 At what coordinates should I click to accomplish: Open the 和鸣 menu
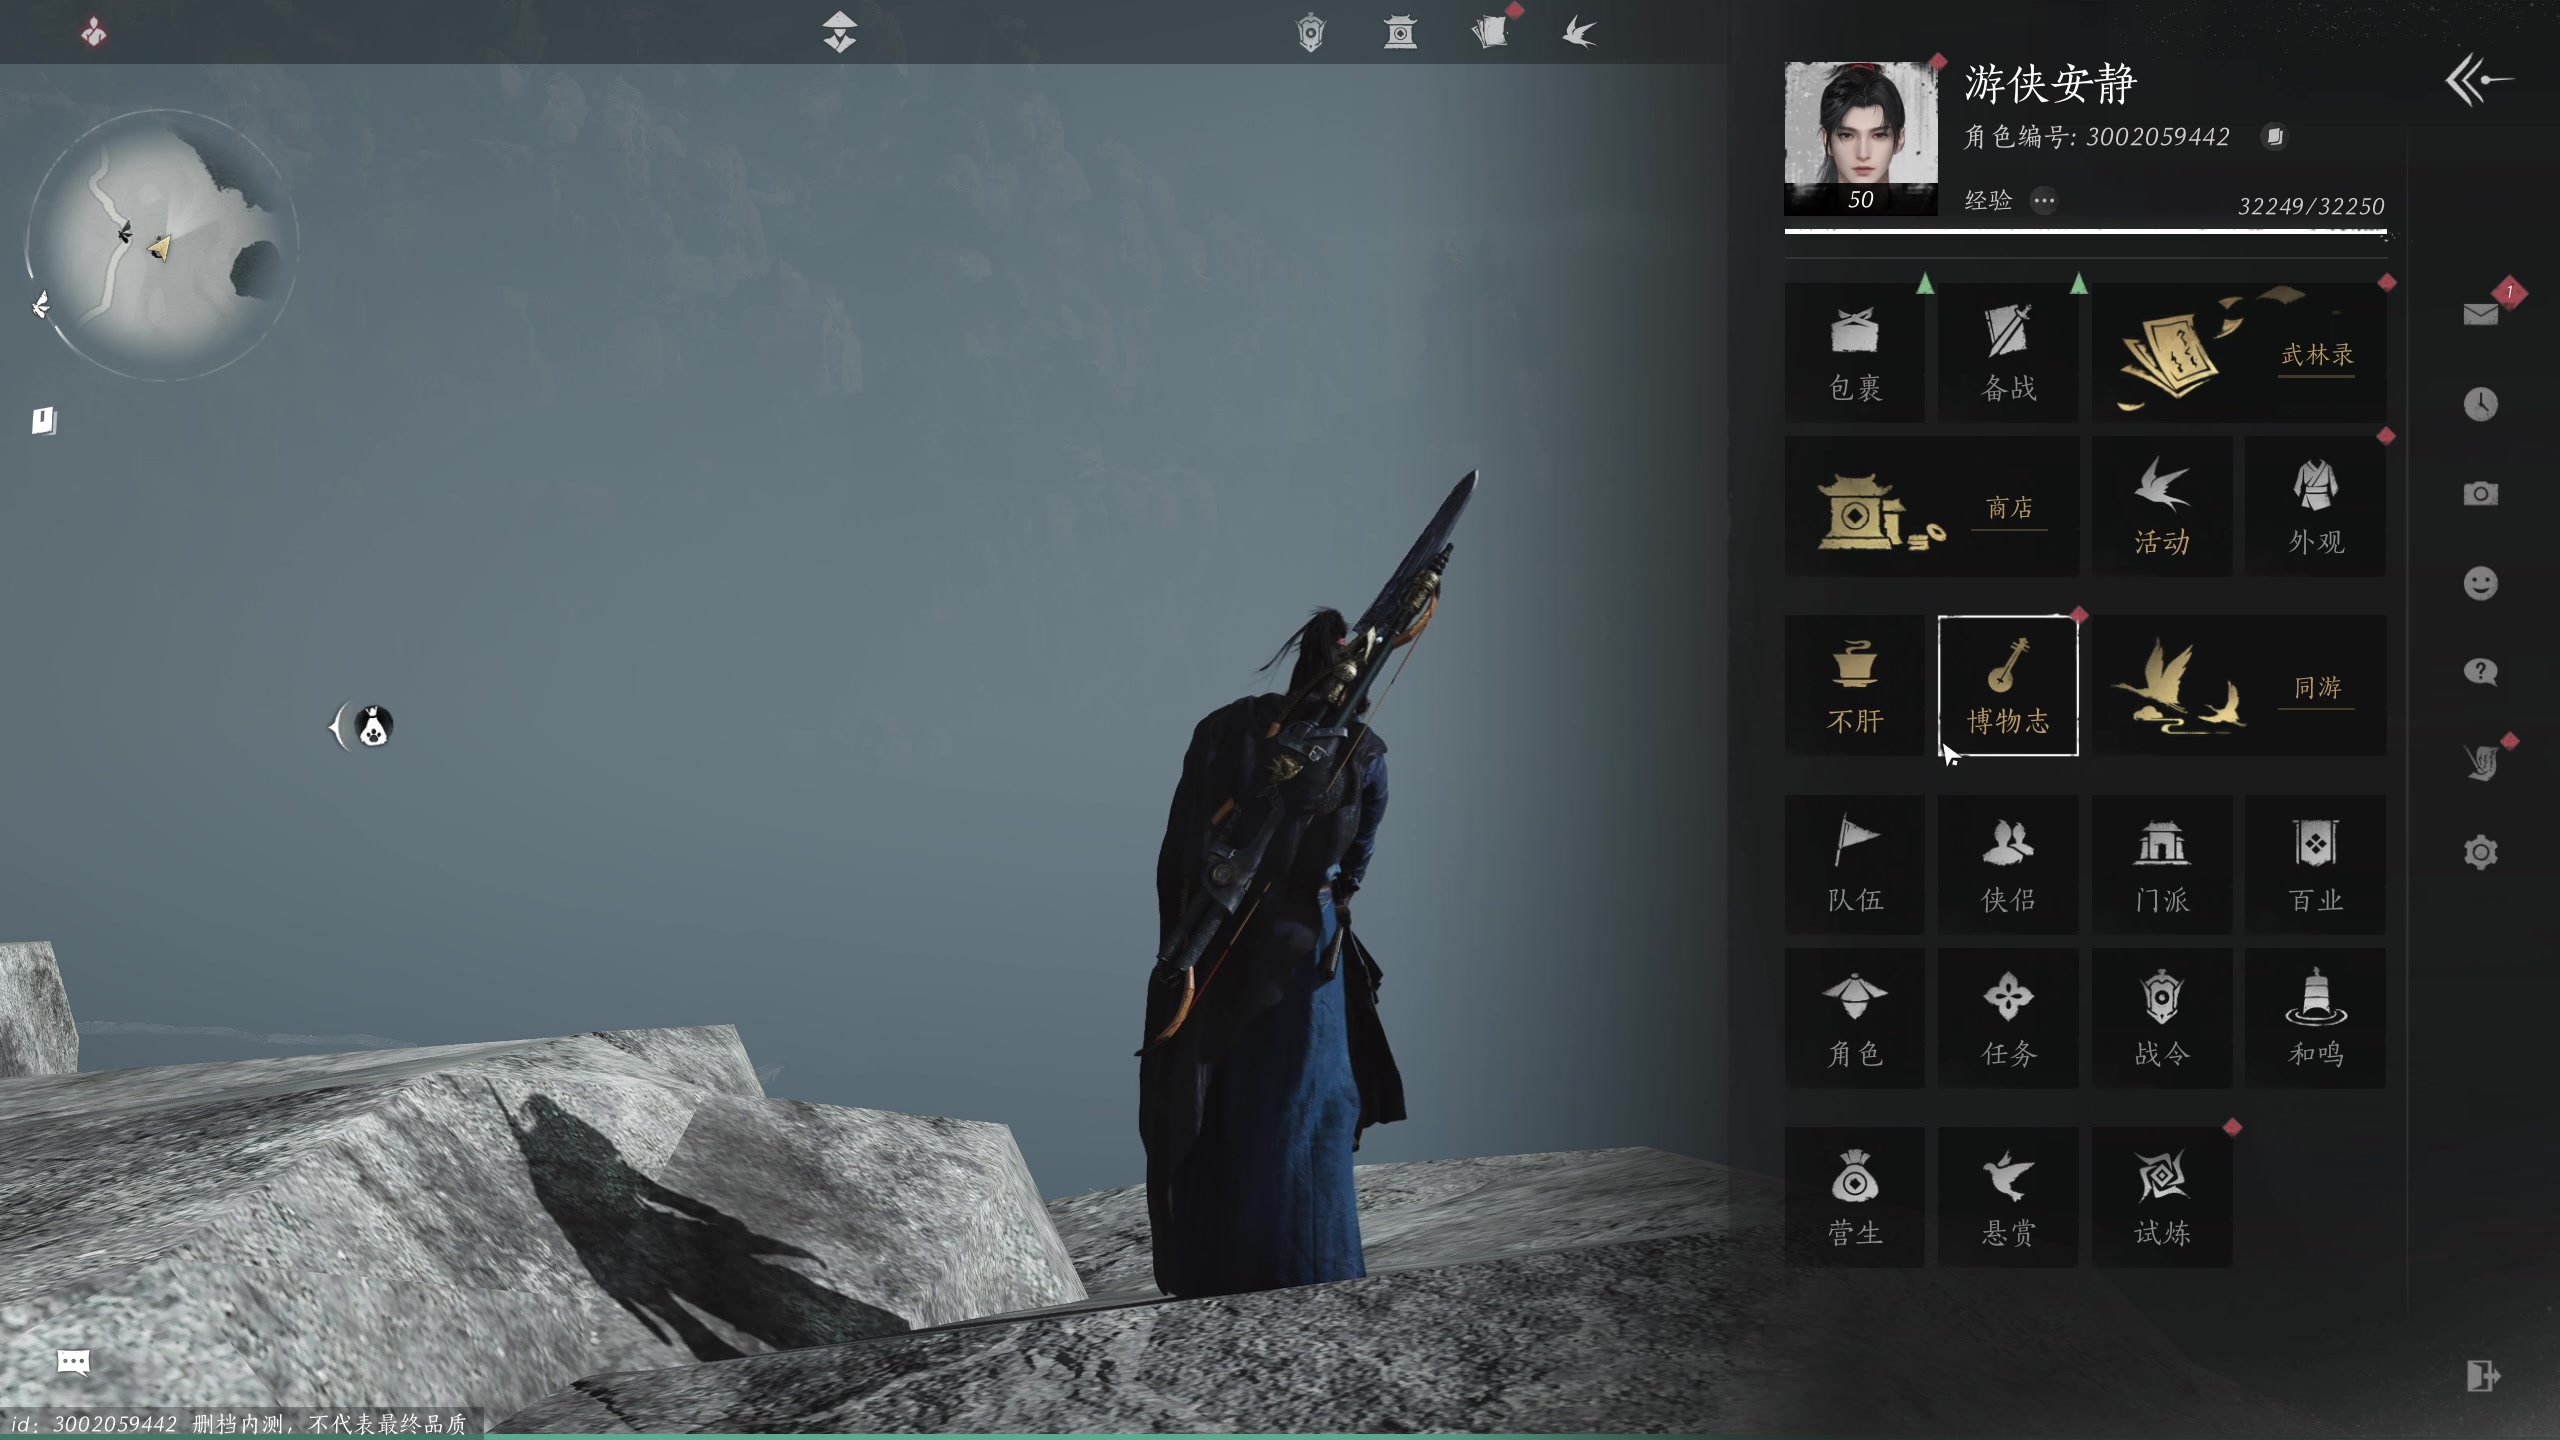(2316, 1019)
